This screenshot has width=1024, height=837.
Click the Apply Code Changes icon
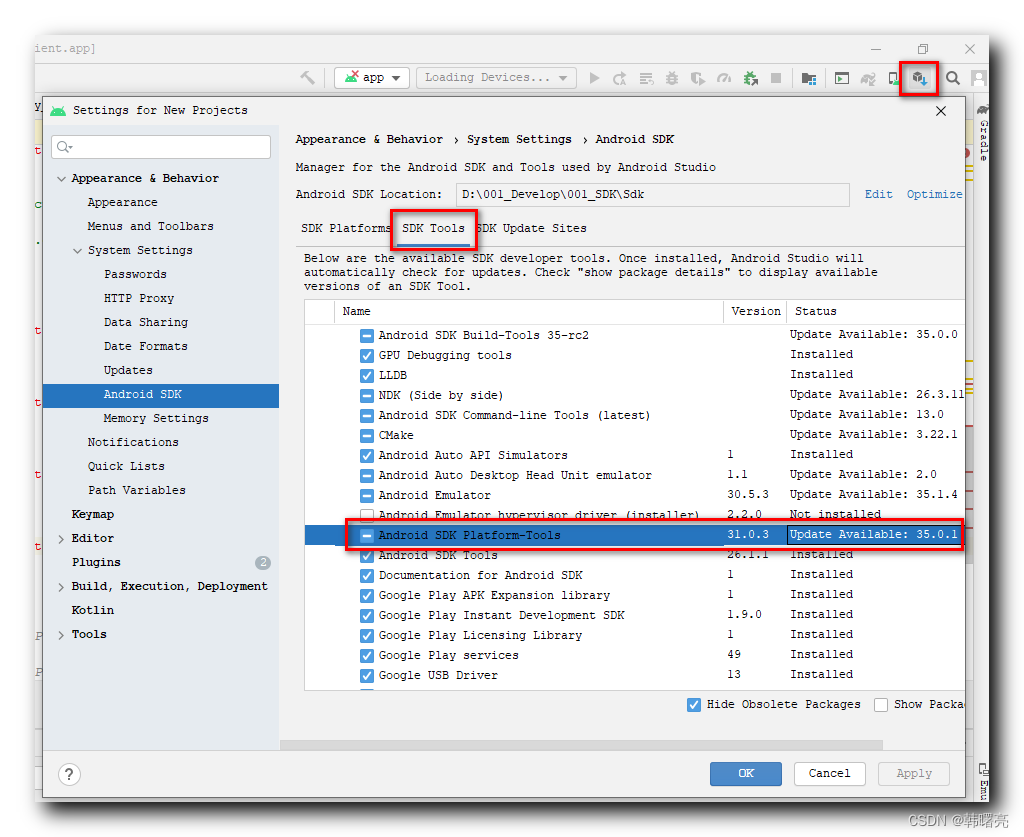646,78
